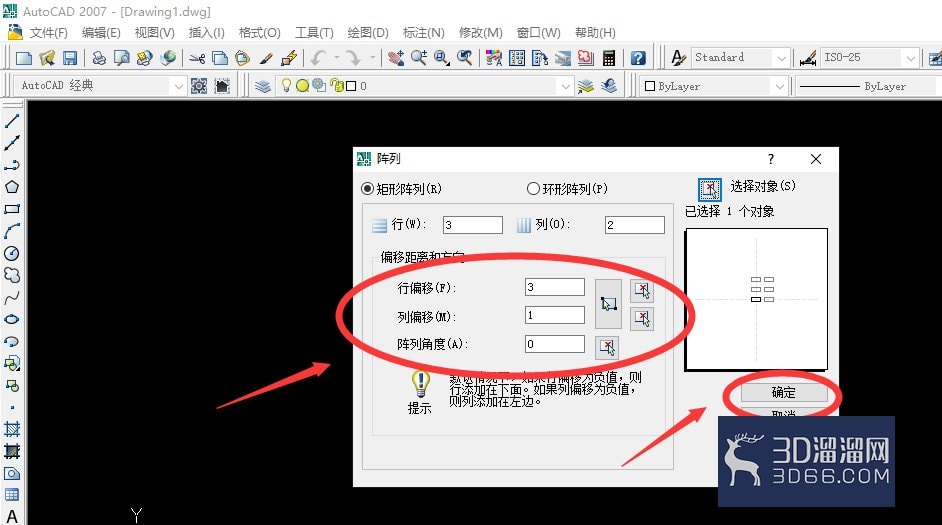Open the Standard text style dropdown

(781, 58)
